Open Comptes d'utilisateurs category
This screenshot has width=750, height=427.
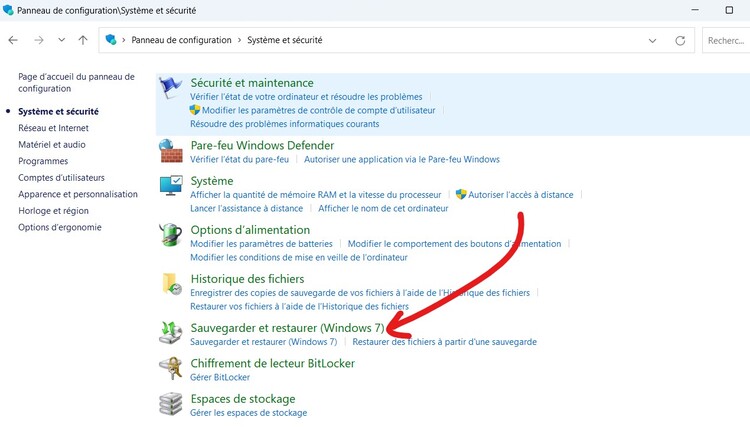tap(61, 177)
